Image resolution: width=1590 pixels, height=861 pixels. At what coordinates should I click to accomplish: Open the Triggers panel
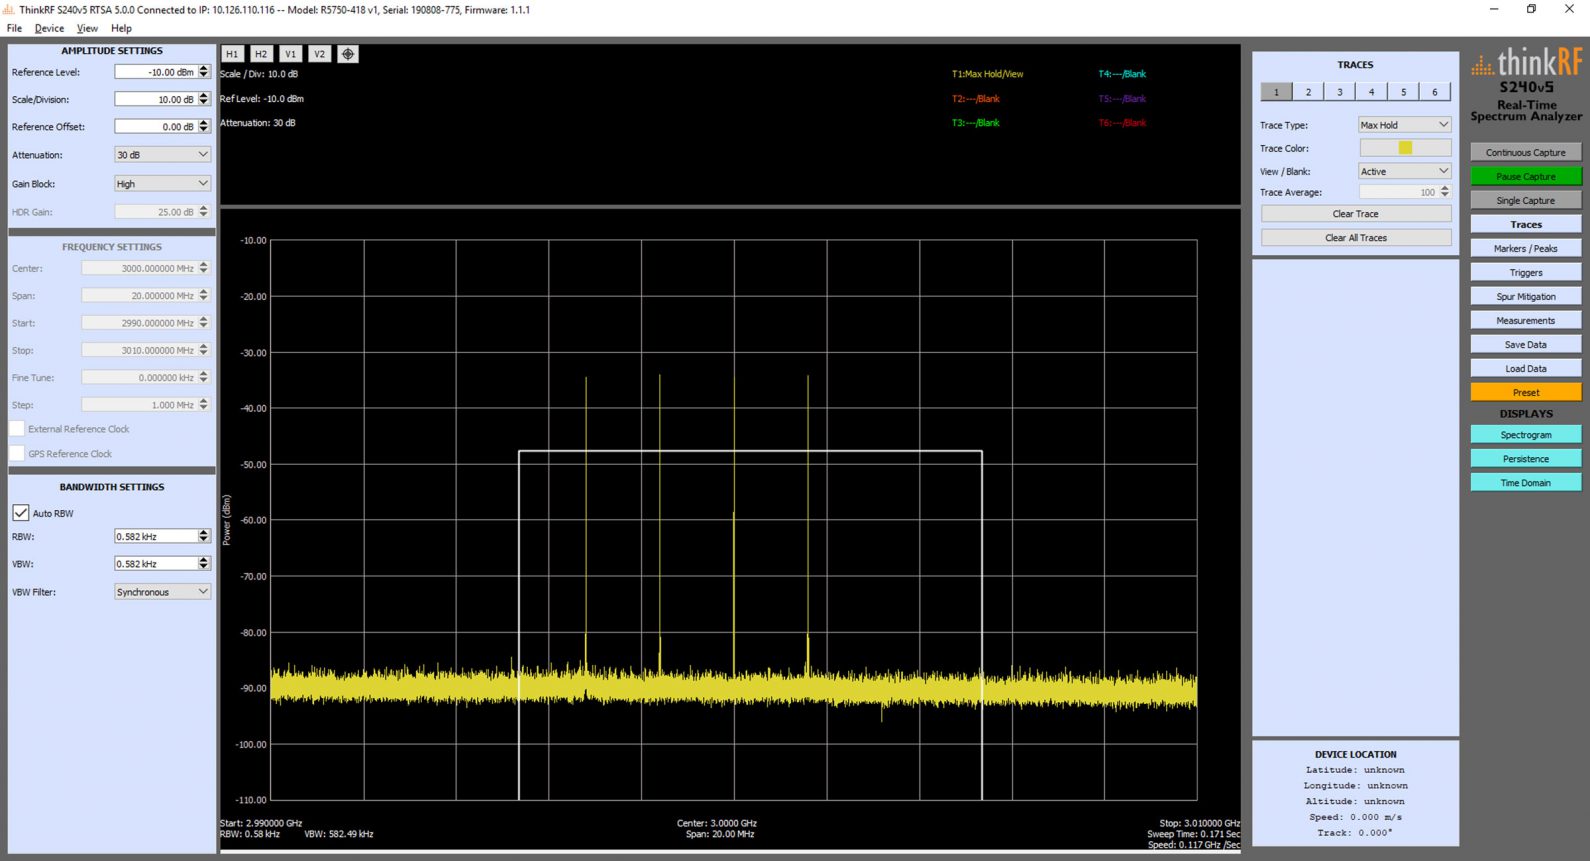coord(1526,273)
